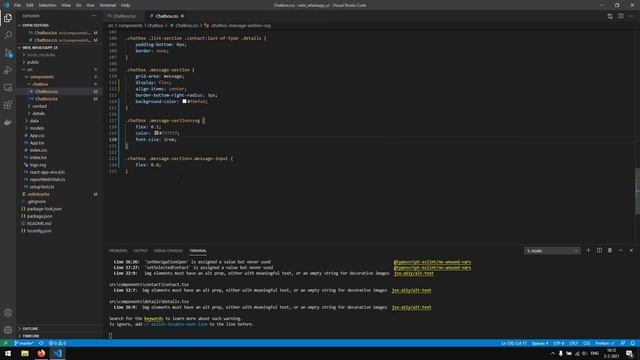Expand the details folder
This screenshot has width=640, height=360.
(39, 113)
